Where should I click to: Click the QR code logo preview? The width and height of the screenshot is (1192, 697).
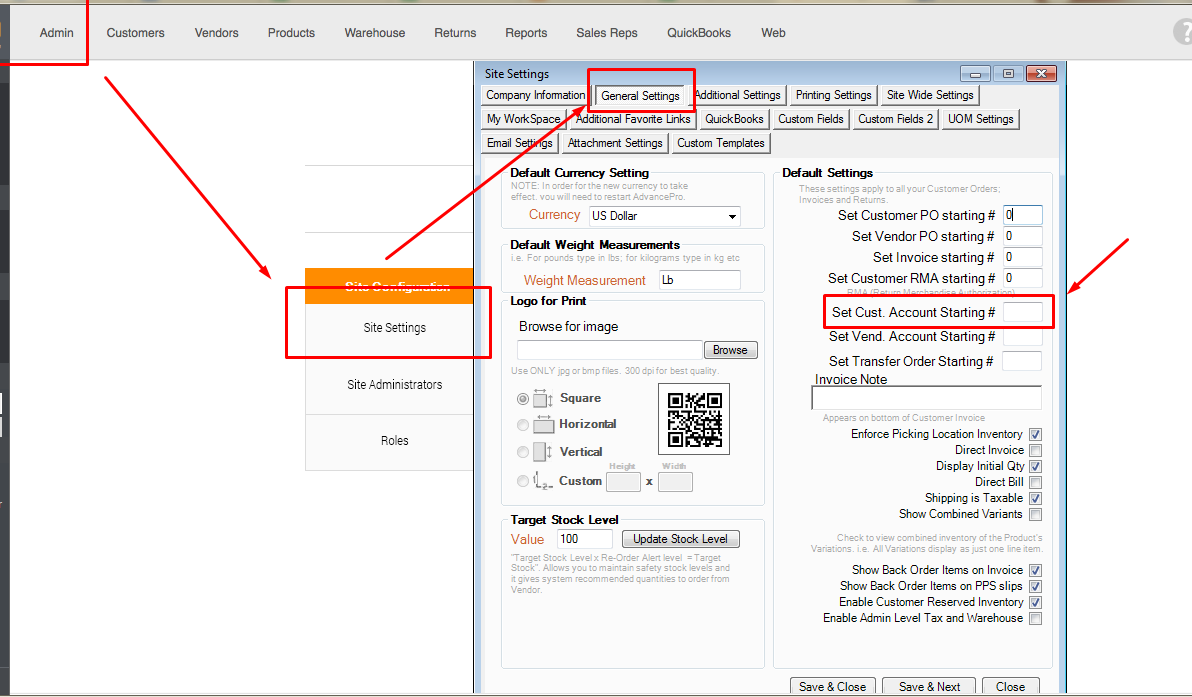(x=694, y=419)
